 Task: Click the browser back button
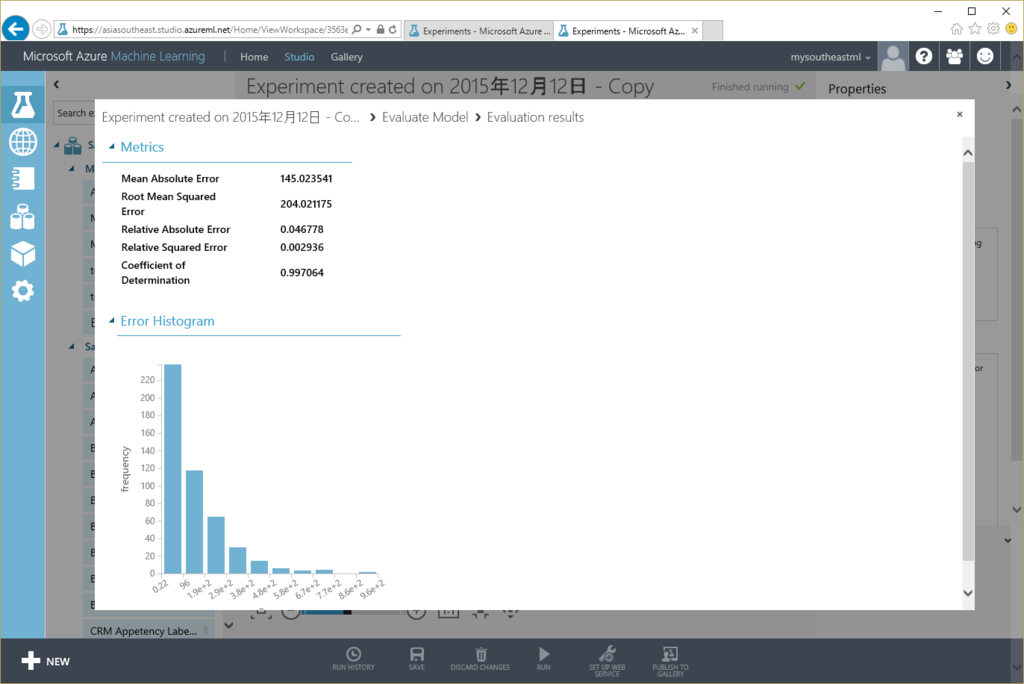pos(16,29)
